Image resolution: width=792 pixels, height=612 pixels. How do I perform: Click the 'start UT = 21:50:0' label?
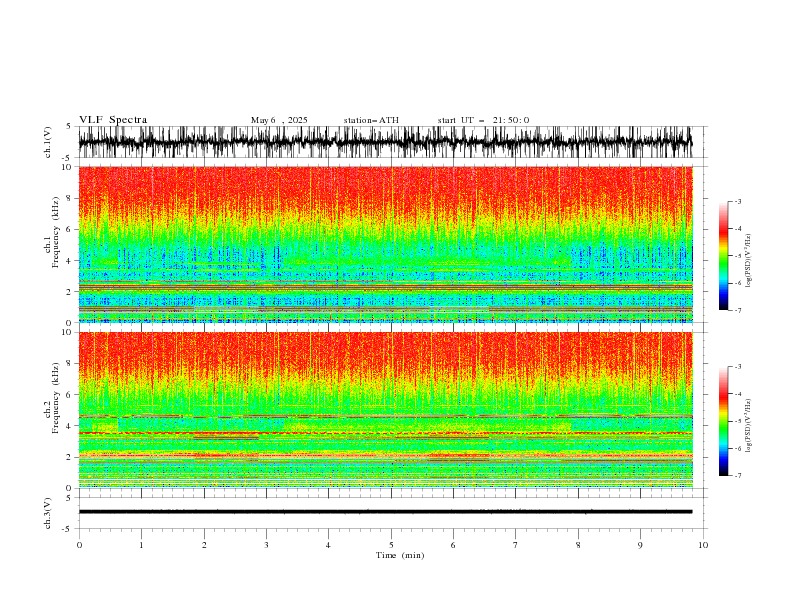(483, 120)
